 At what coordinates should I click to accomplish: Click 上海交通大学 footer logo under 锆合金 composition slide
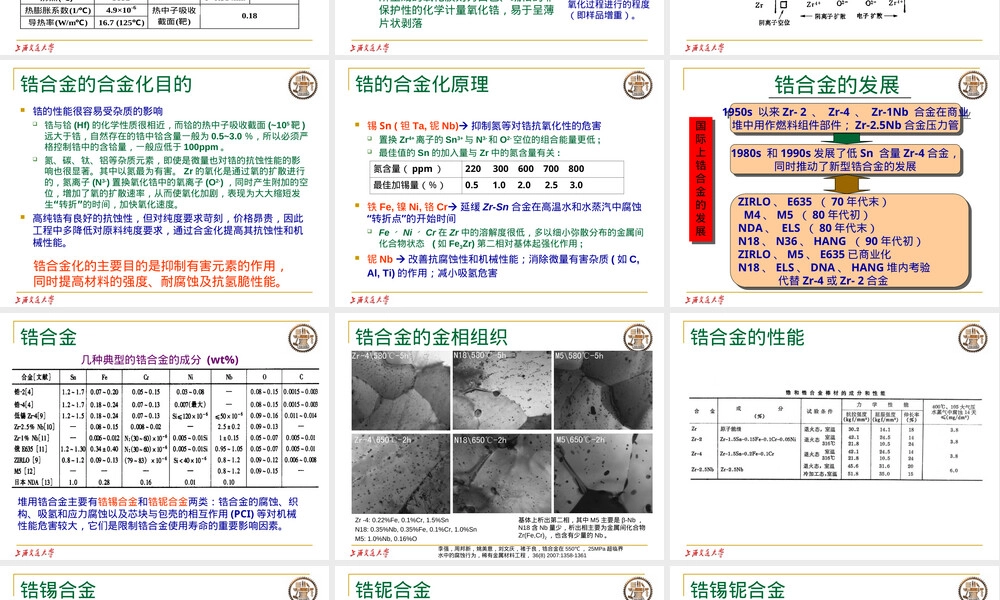pyautogui.click(x=35, y=553)
